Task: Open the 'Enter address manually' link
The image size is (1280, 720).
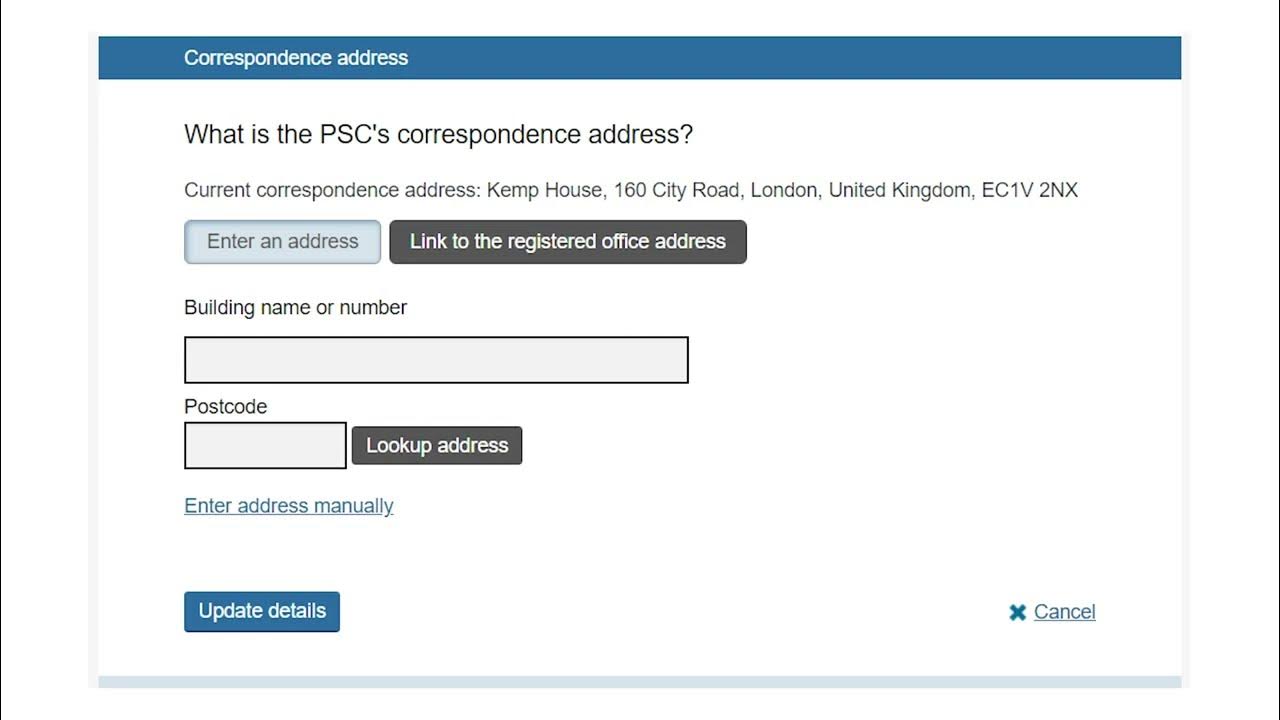Action: 289,506
